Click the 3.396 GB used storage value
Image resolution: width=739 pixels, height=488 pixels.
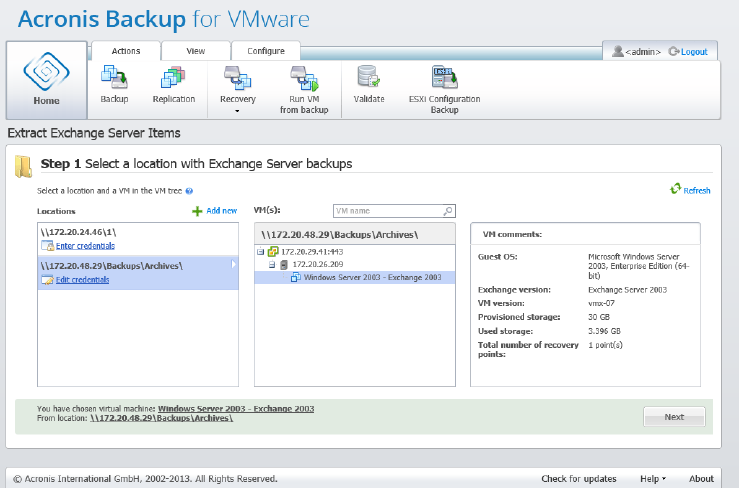[604, 331]
